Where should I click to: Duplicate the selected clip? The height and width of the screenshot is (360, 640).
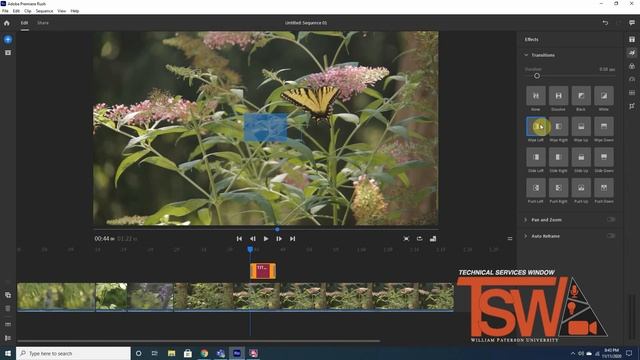[x=8, y=295]
